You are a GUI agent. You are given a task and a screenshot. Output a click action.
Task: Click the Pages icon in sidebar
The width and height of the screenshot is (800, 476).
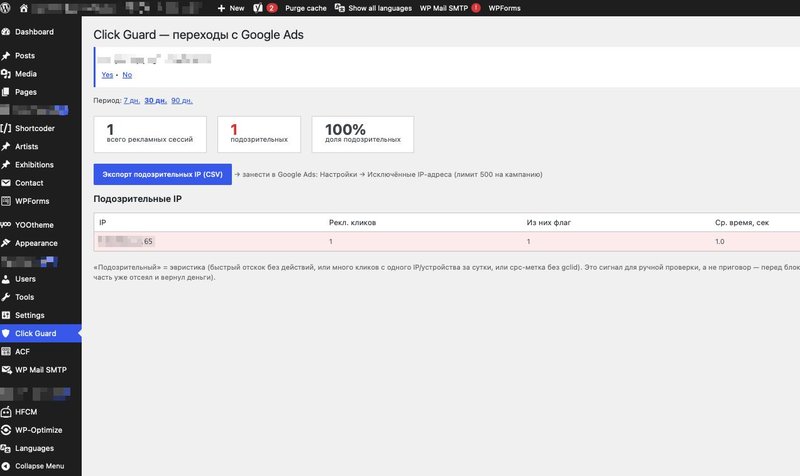click(x=6, y=92)
